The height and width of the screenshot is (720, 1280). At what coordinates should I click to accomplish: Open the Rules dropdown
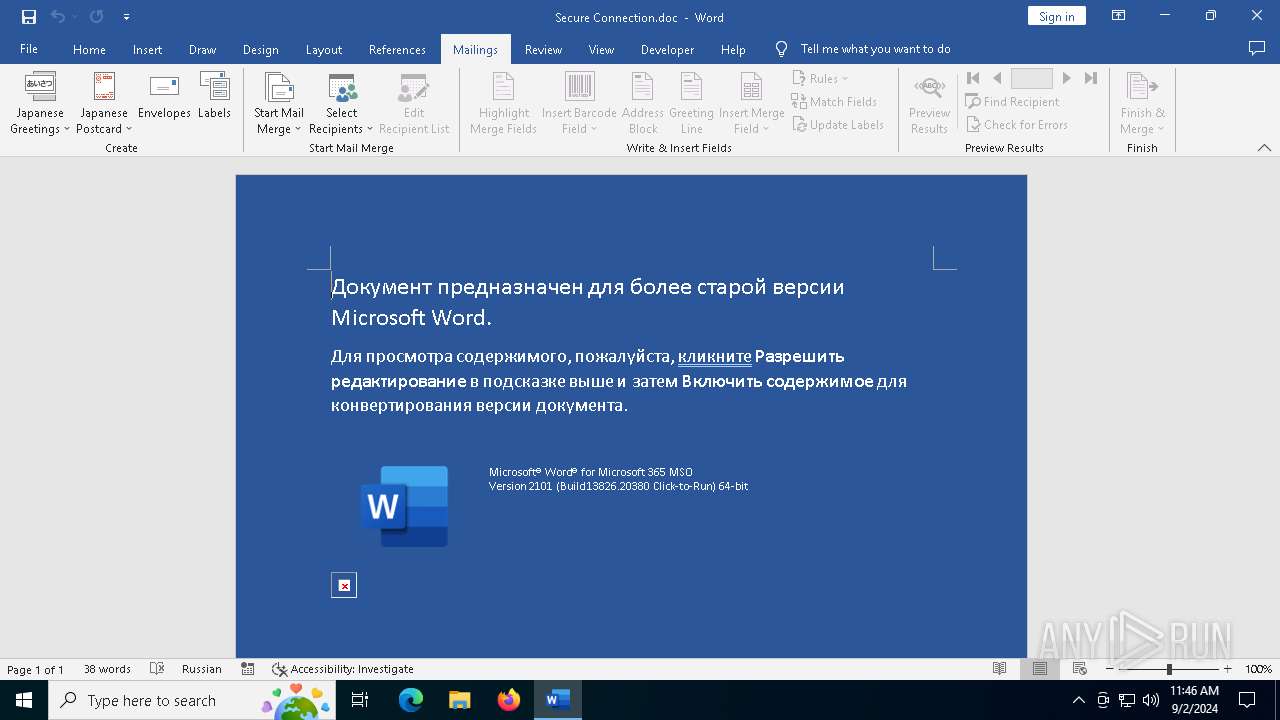tap(820, 78)
